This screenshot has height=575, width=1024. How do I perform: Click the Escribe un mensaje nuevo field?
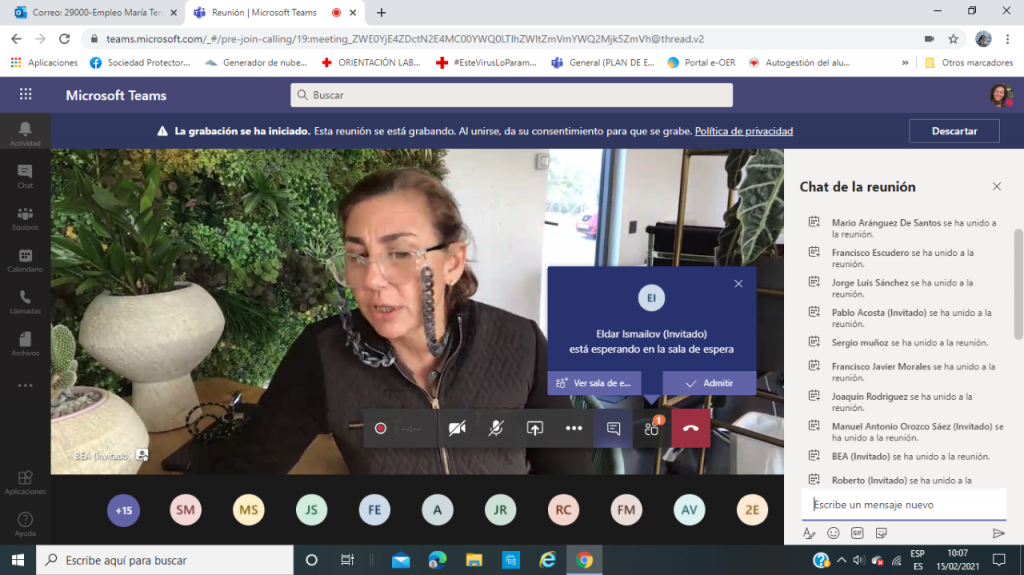coord(902,505)
